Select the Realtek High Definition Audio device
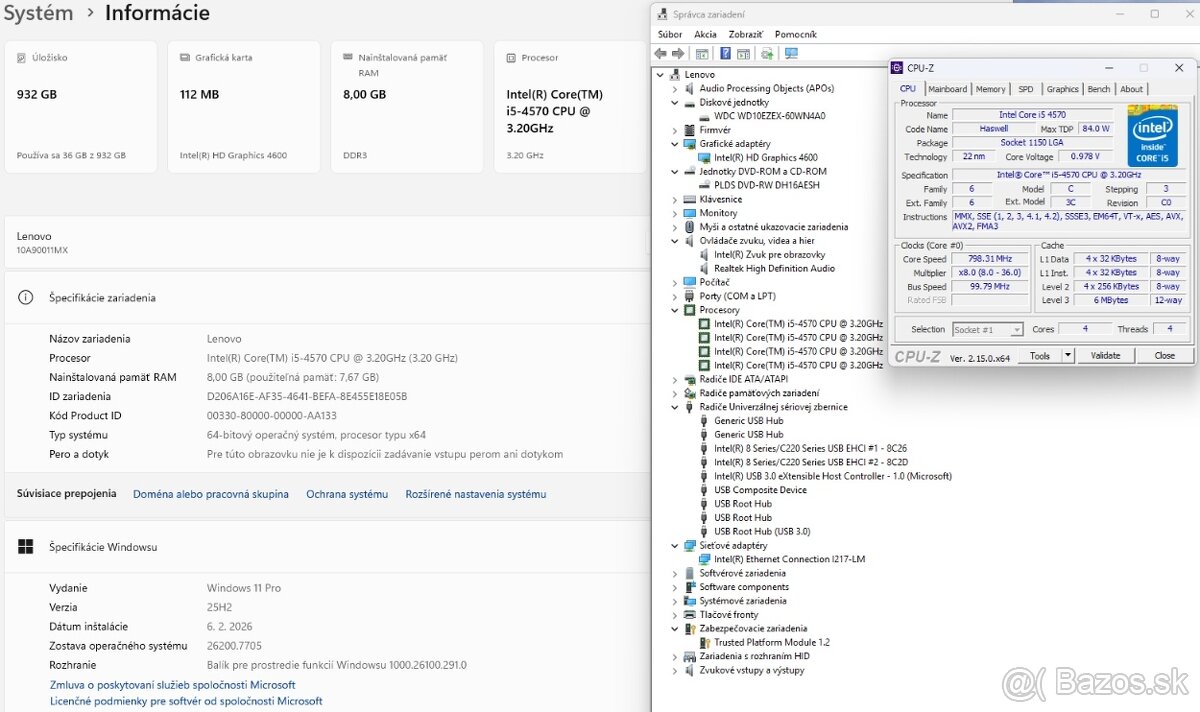This screenshot has width=1200, height=712. tap(774, 269)
